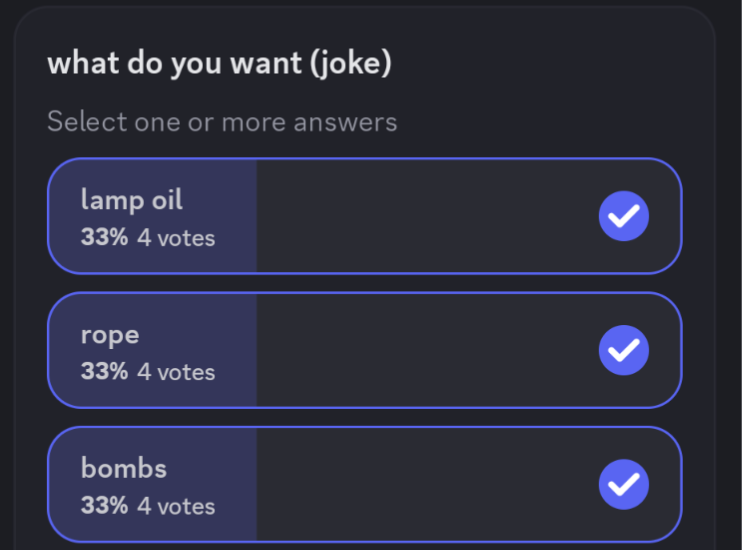Click bombs' filled vote progress bar
742x550 pixels.
coord(152,484)
